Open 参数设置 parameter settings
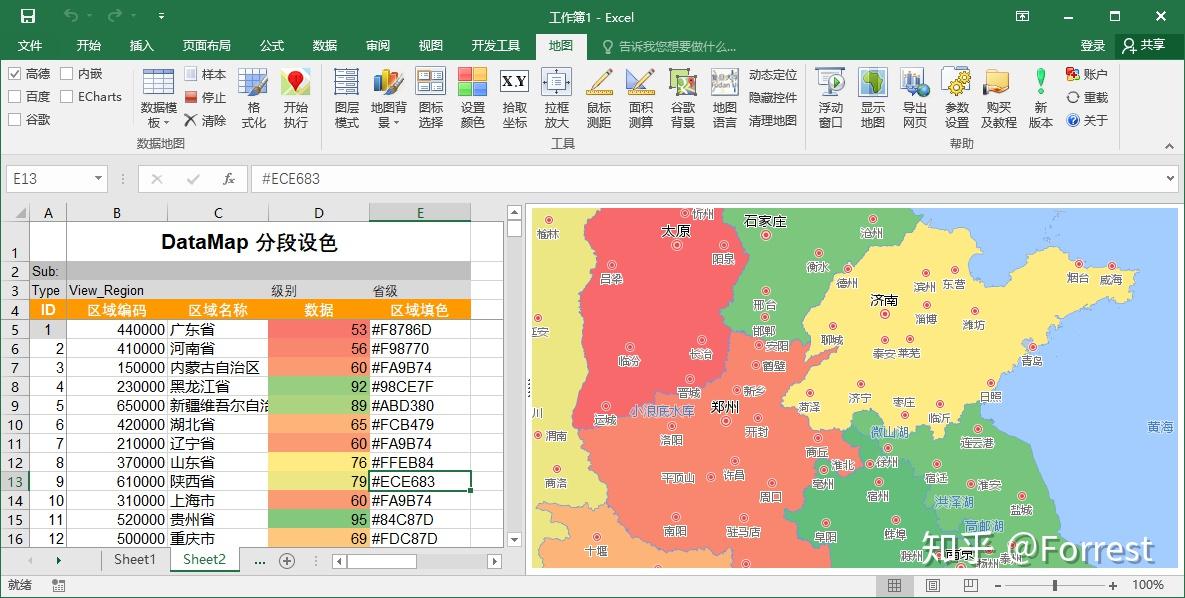 click(x=956, y=98)
